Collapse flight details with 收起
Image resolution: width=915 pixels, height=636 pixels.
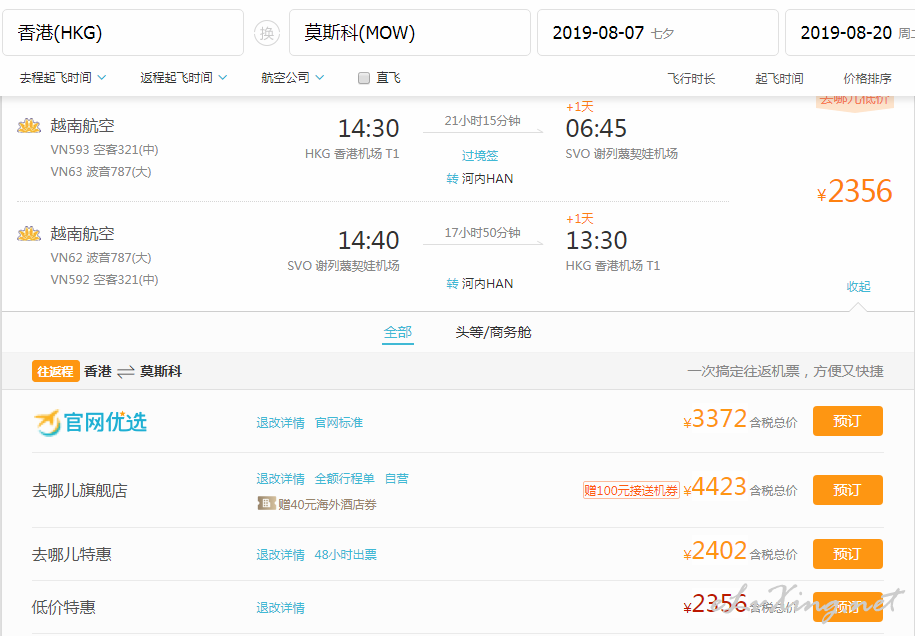pyautogui.click(x=858, y=286)
